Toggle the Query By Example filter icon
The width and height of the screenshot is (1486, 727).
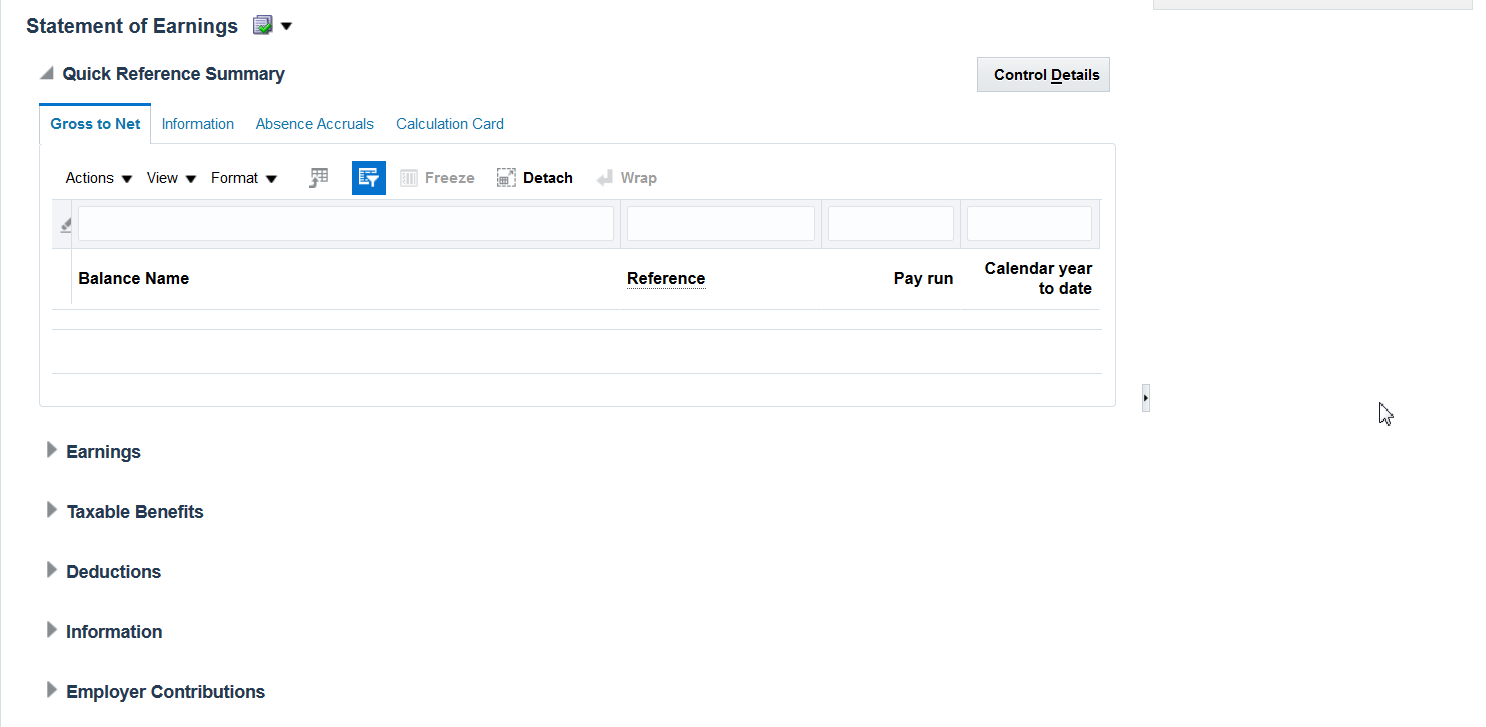(369, 178)
